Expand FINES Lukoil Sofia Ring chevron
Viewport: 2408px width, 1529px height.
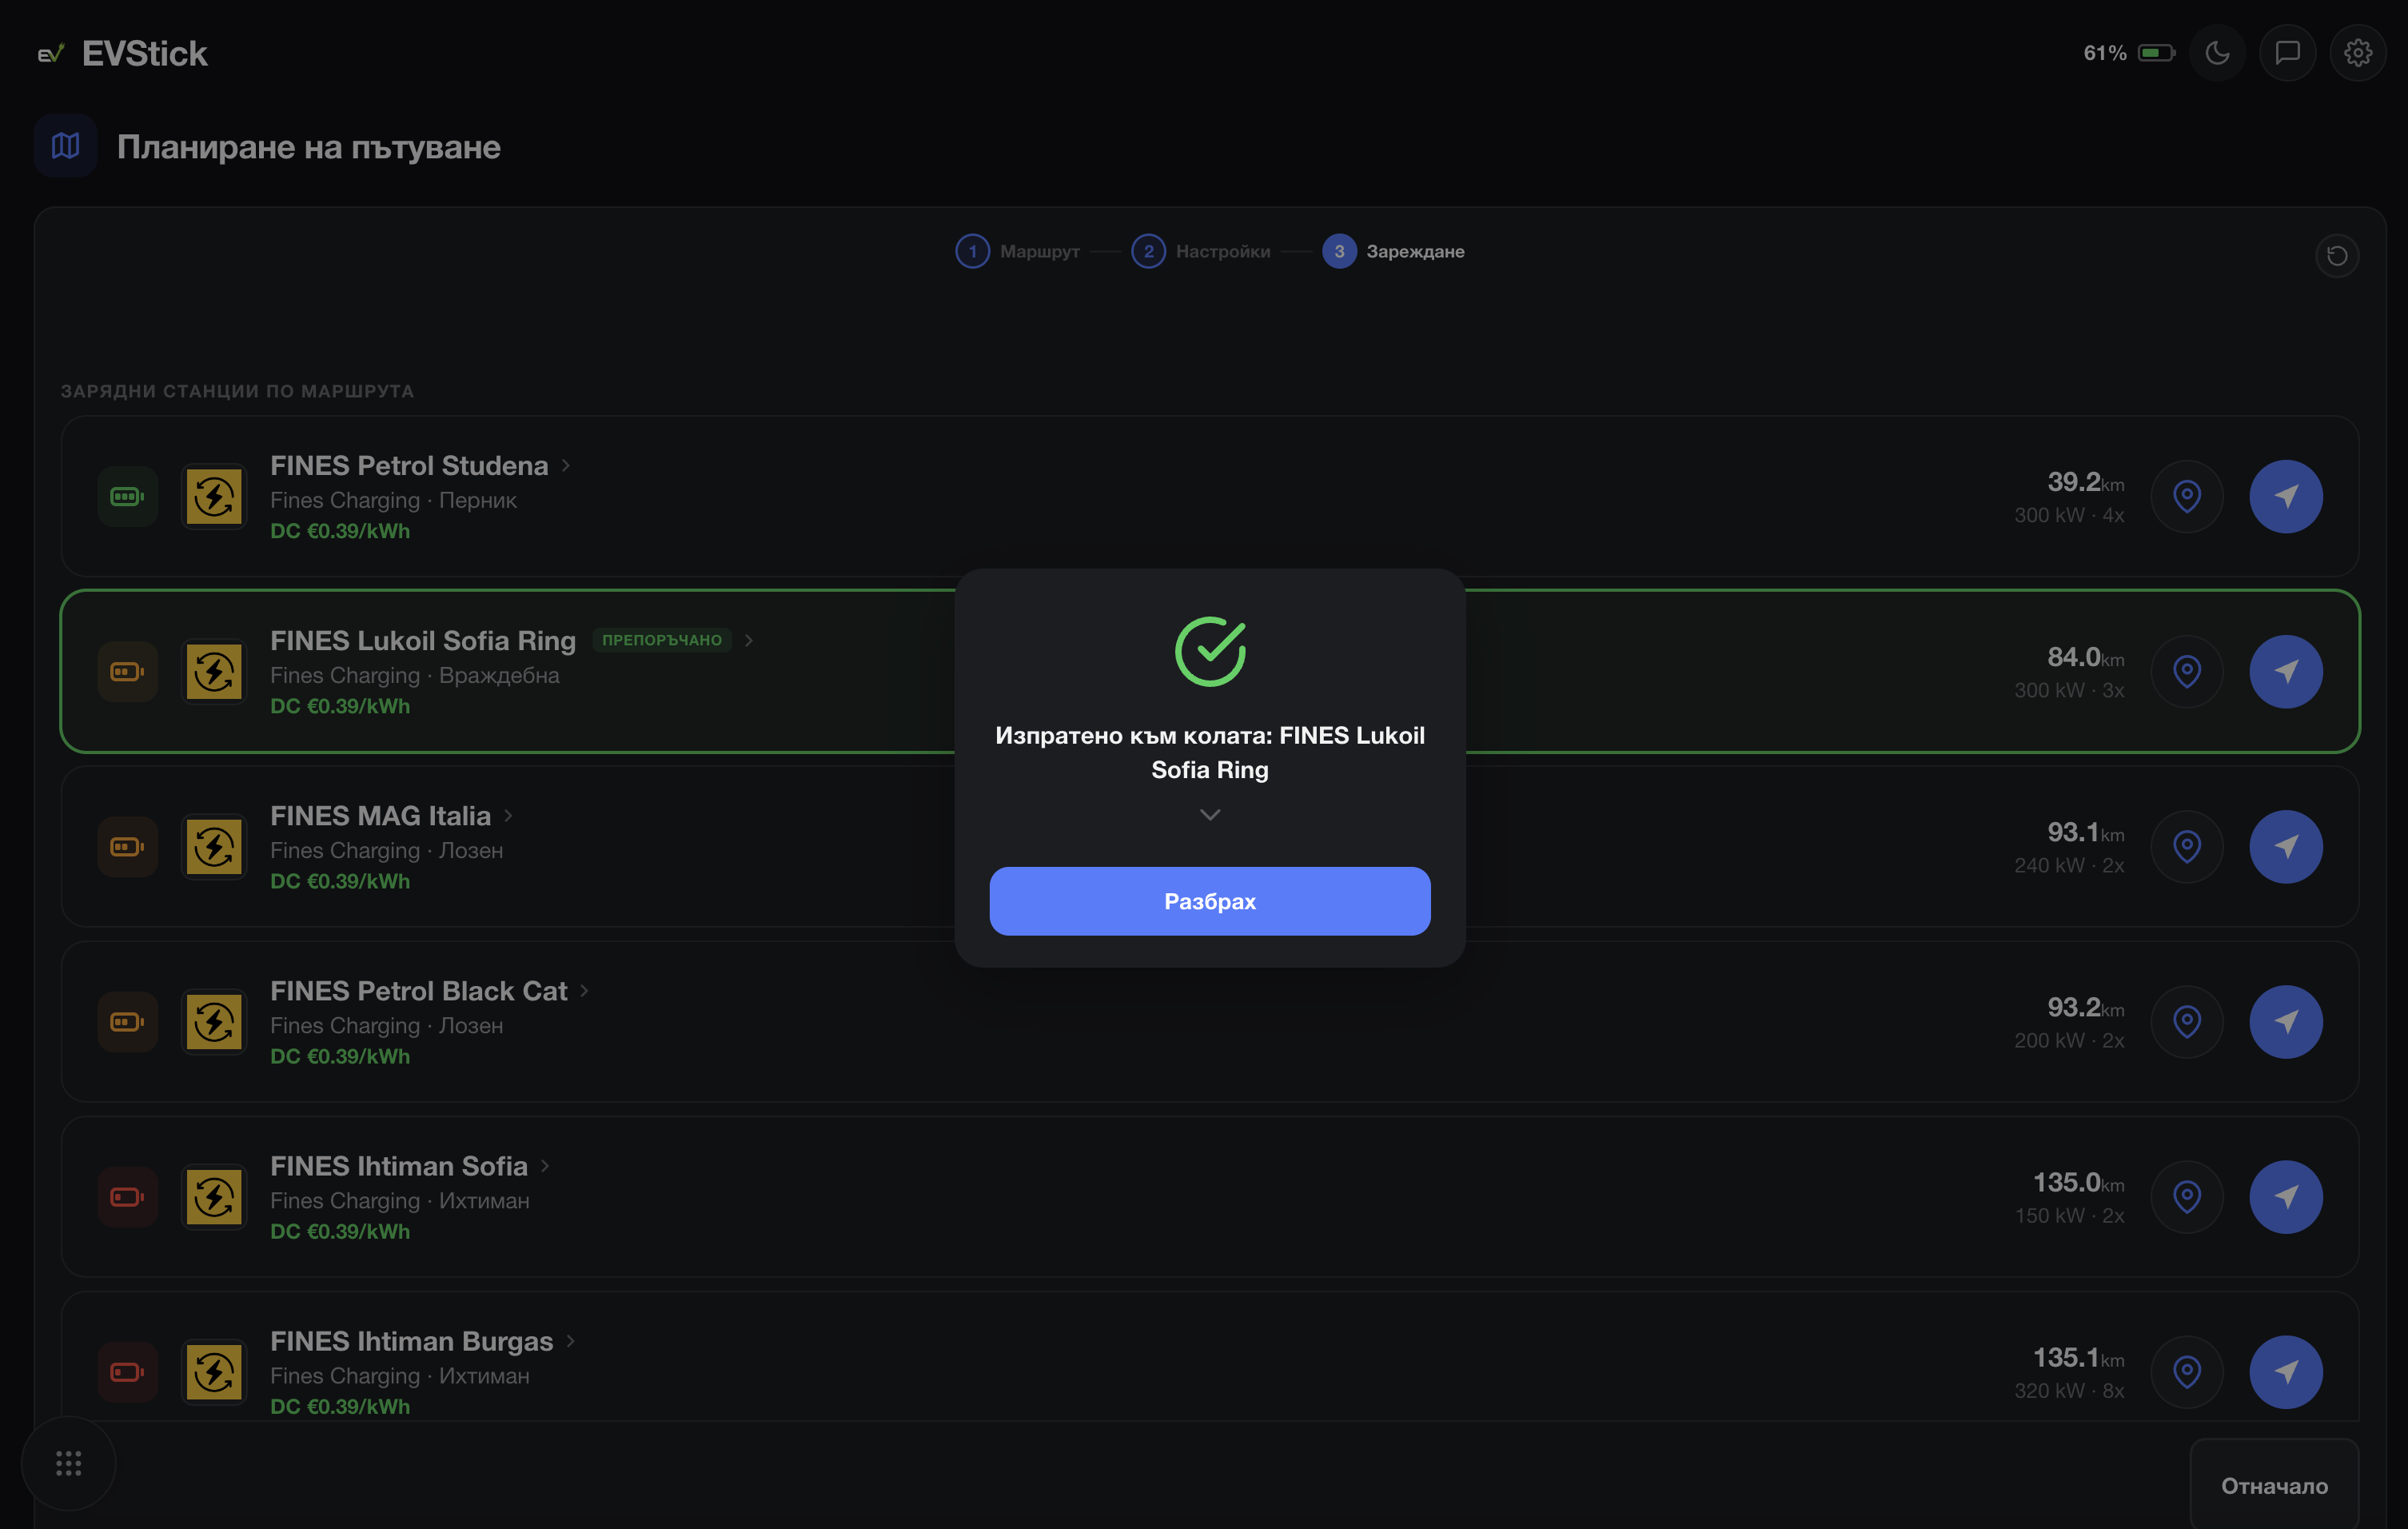pyautogui.click(x=749, y=640)
